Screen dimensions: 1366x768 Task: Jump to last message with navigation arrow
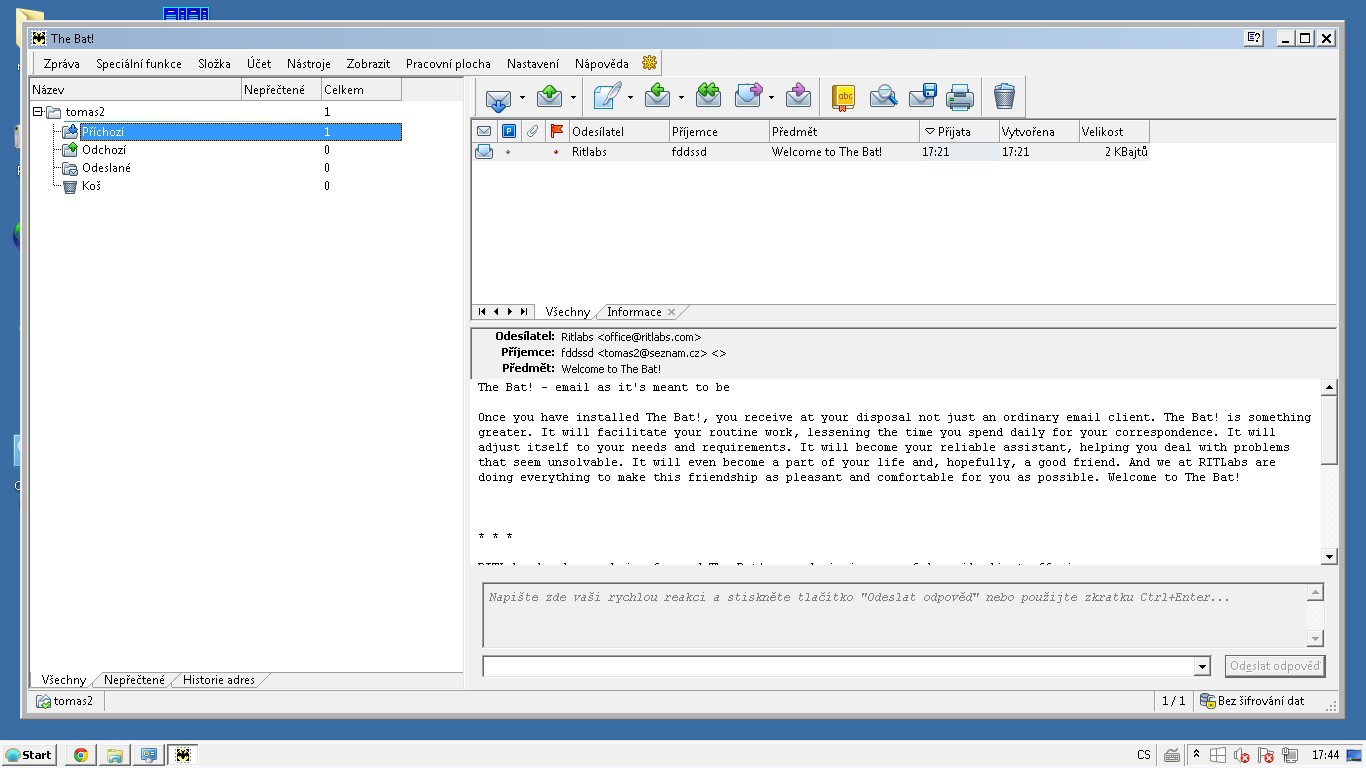point(524,312)
